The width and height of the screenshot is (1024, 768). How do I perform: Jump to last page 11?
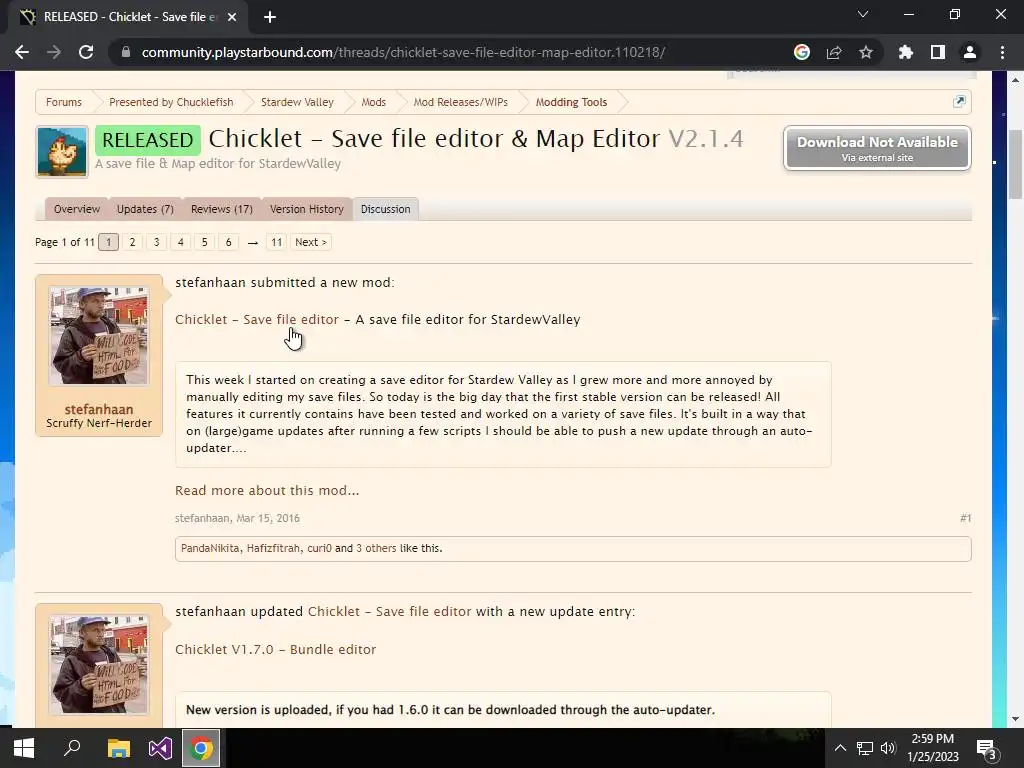(x=276, y=242)
